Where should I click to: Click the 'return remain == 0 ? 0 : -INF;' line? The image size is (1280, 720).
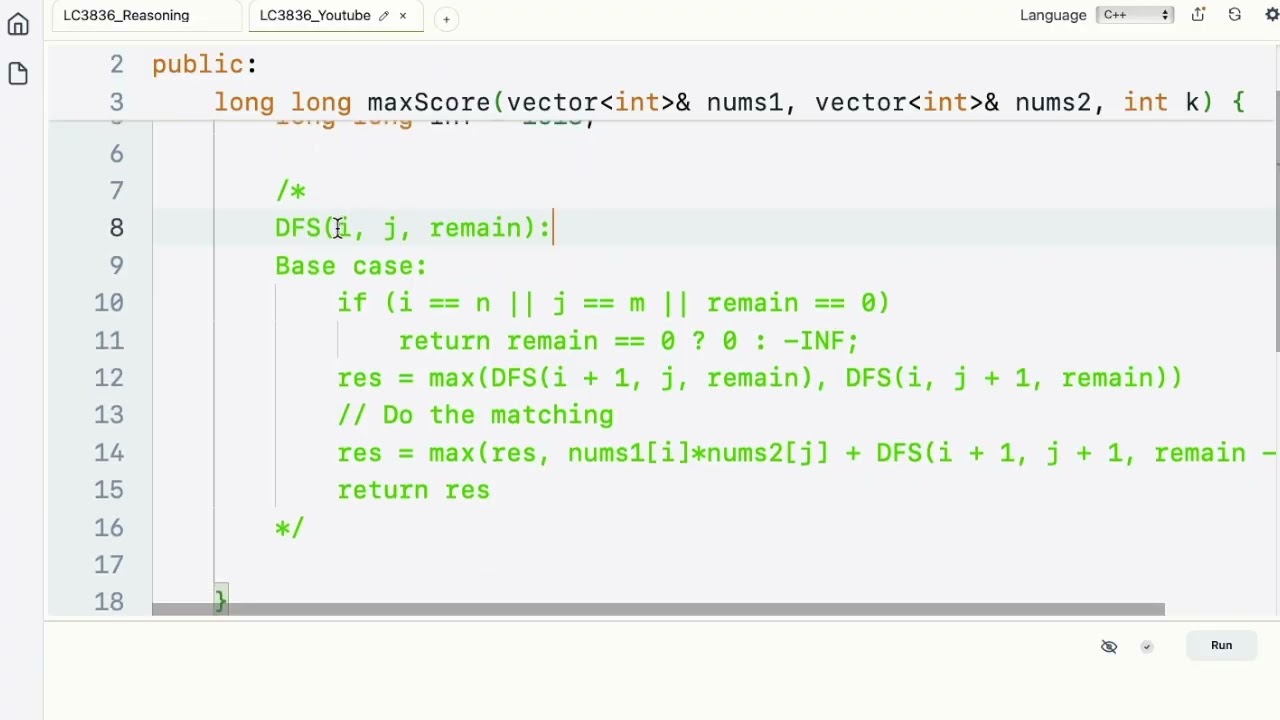point(629,341)
